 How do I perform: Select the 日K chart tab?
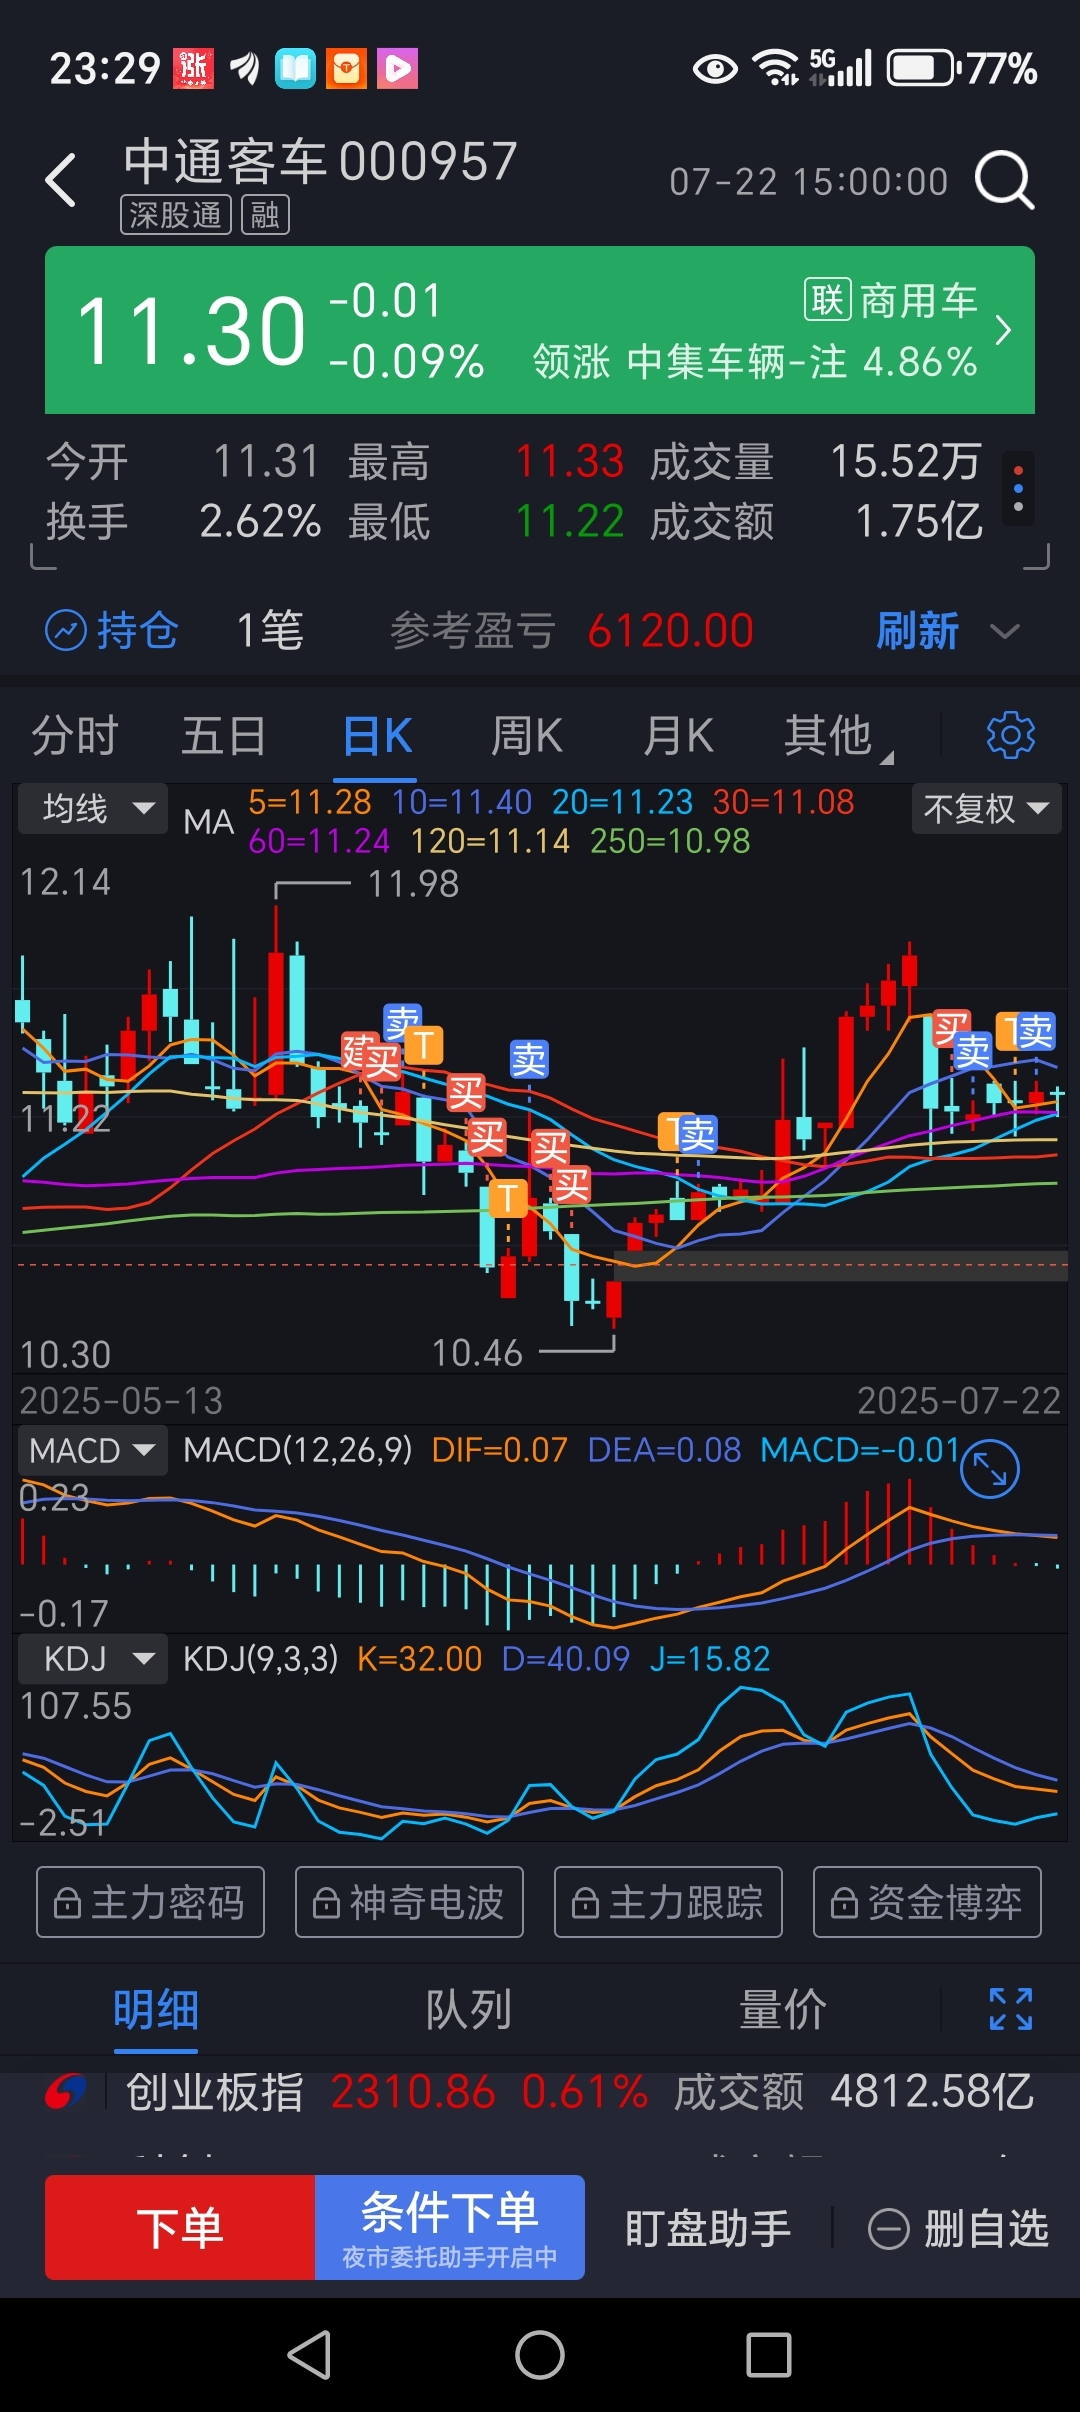click(377, 736)
